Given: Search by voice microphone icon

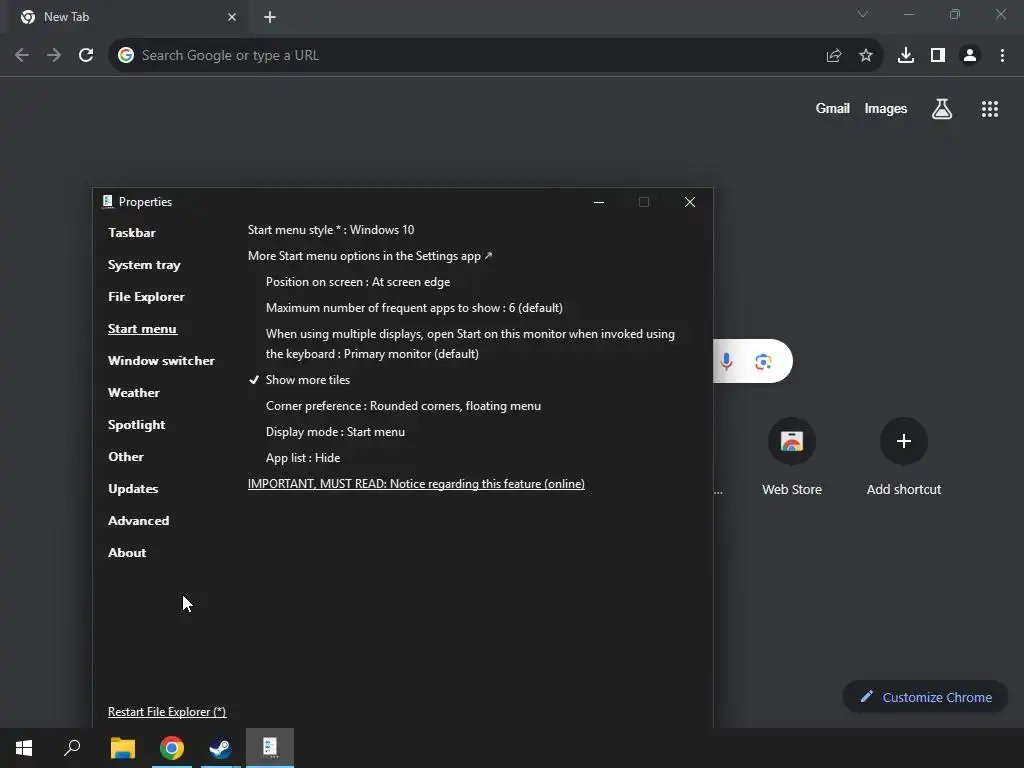Looking at the screenshot, I should click(726, 361).
